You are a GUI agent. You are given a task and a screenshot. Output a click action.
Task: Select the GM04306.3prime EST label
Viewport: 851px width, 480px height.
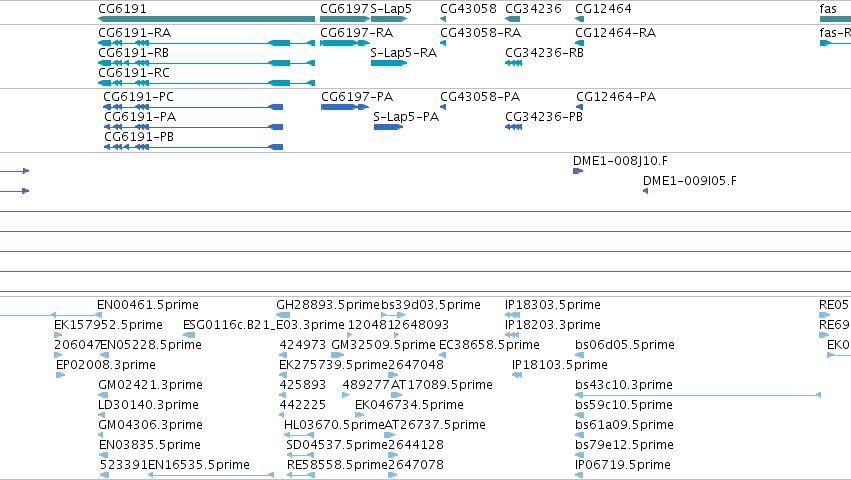[x=150, y=425]
